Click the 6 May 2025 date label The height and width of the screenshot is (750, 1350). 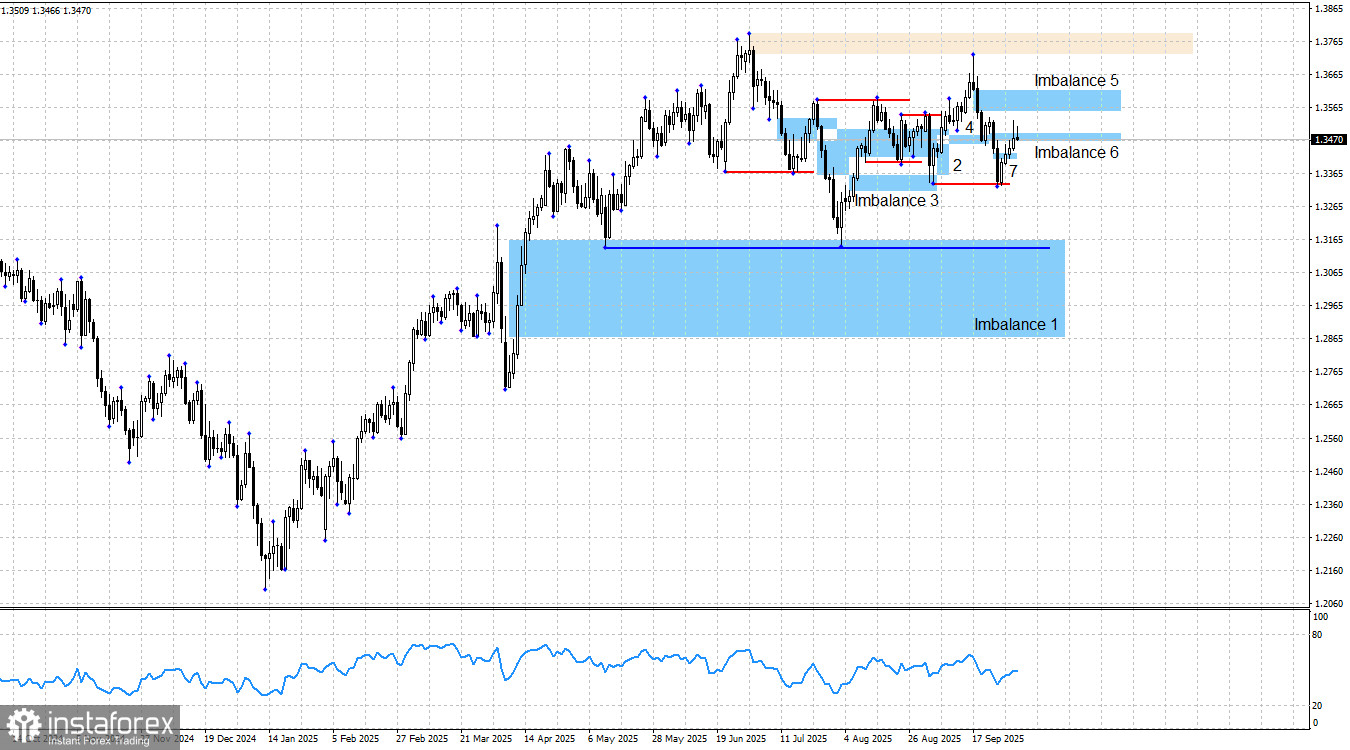coord(613,739)
